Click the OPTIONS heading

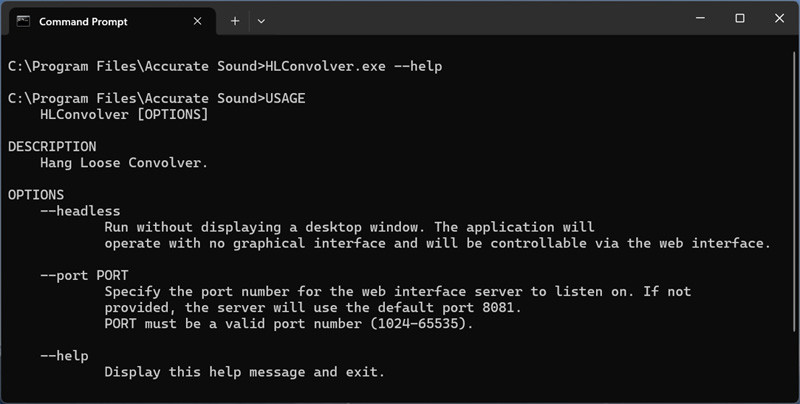pos(36,195)
